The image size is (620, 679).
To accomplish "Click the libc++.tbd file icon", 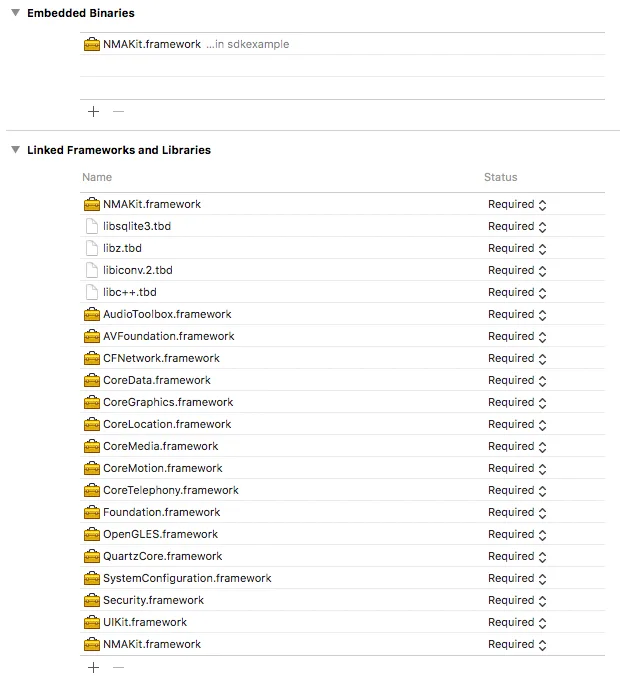I will click(92, 292).
